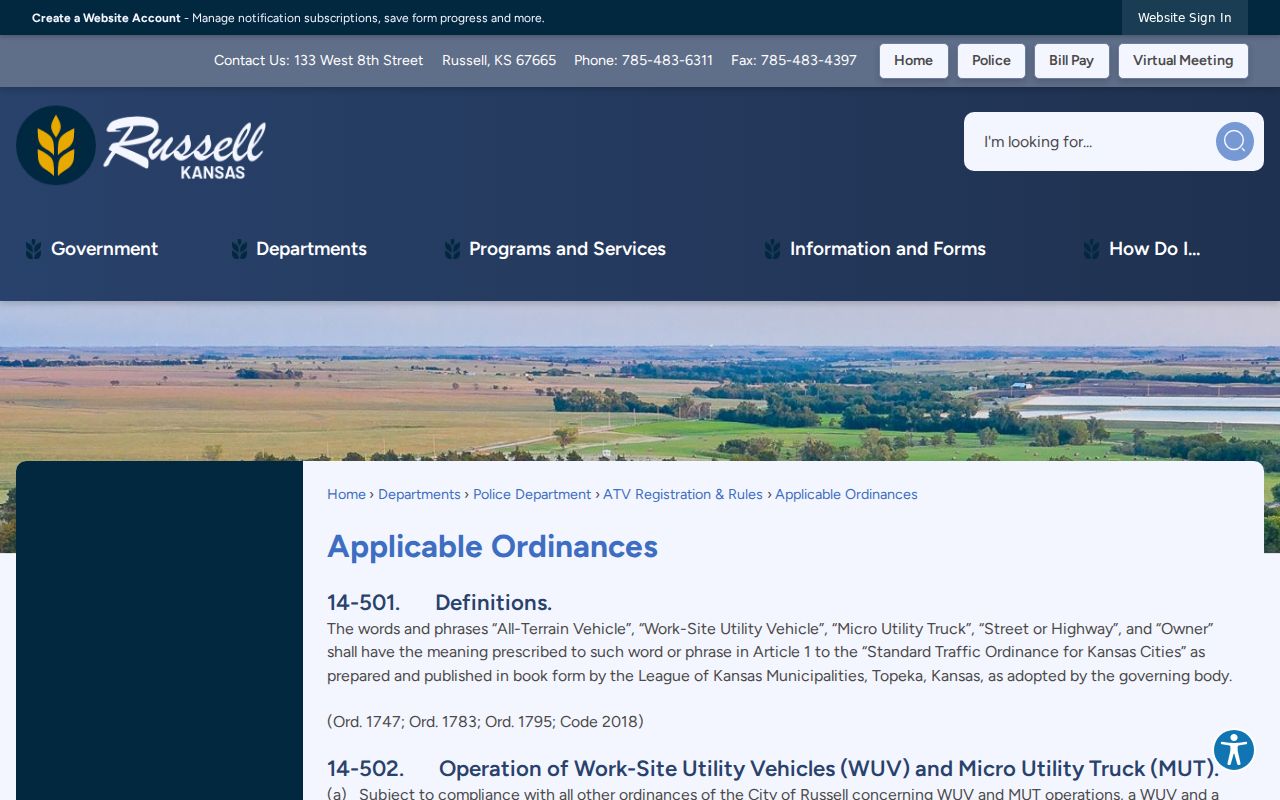Click leaf icon beside Information and Forms
Image resolution: width=1280 pixels, height=800 pixels.
point(773,249)
